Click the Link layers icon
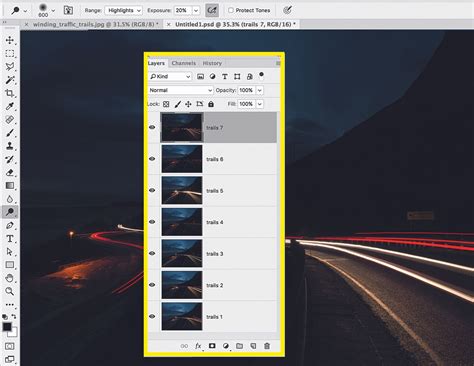Screen dimensions: 474x366 [x=184, y=346]
